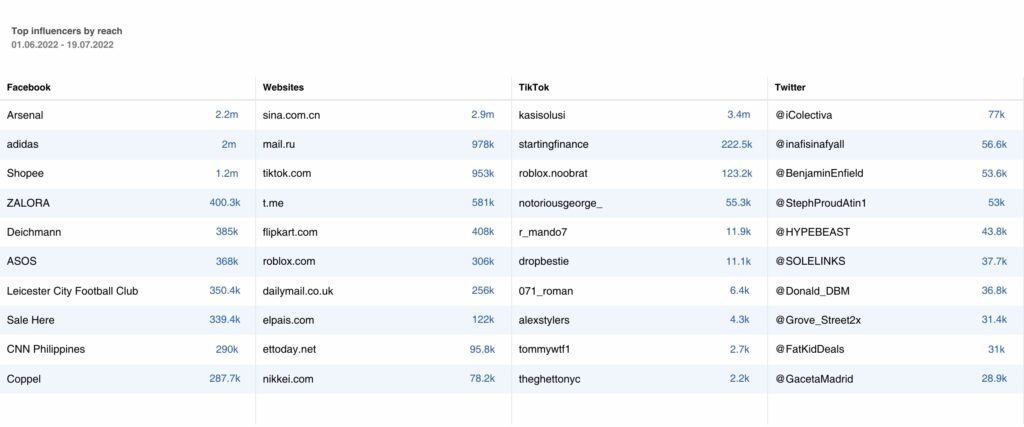Click the ZALORA influencer name

pyautogui.click(x=28, y=203)
